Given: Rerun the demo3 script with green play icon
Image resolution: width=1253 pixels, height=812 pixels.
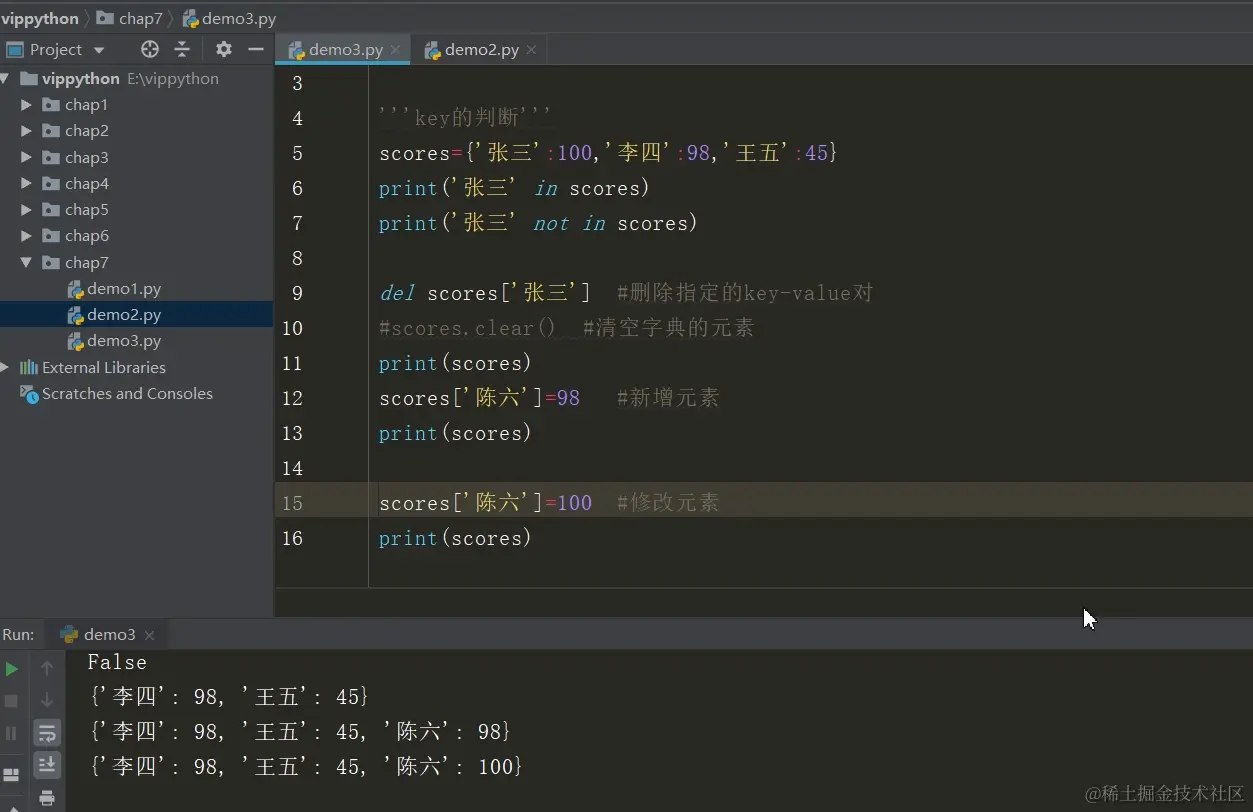Looking at the screenshot, I should [x=12, y=668].
